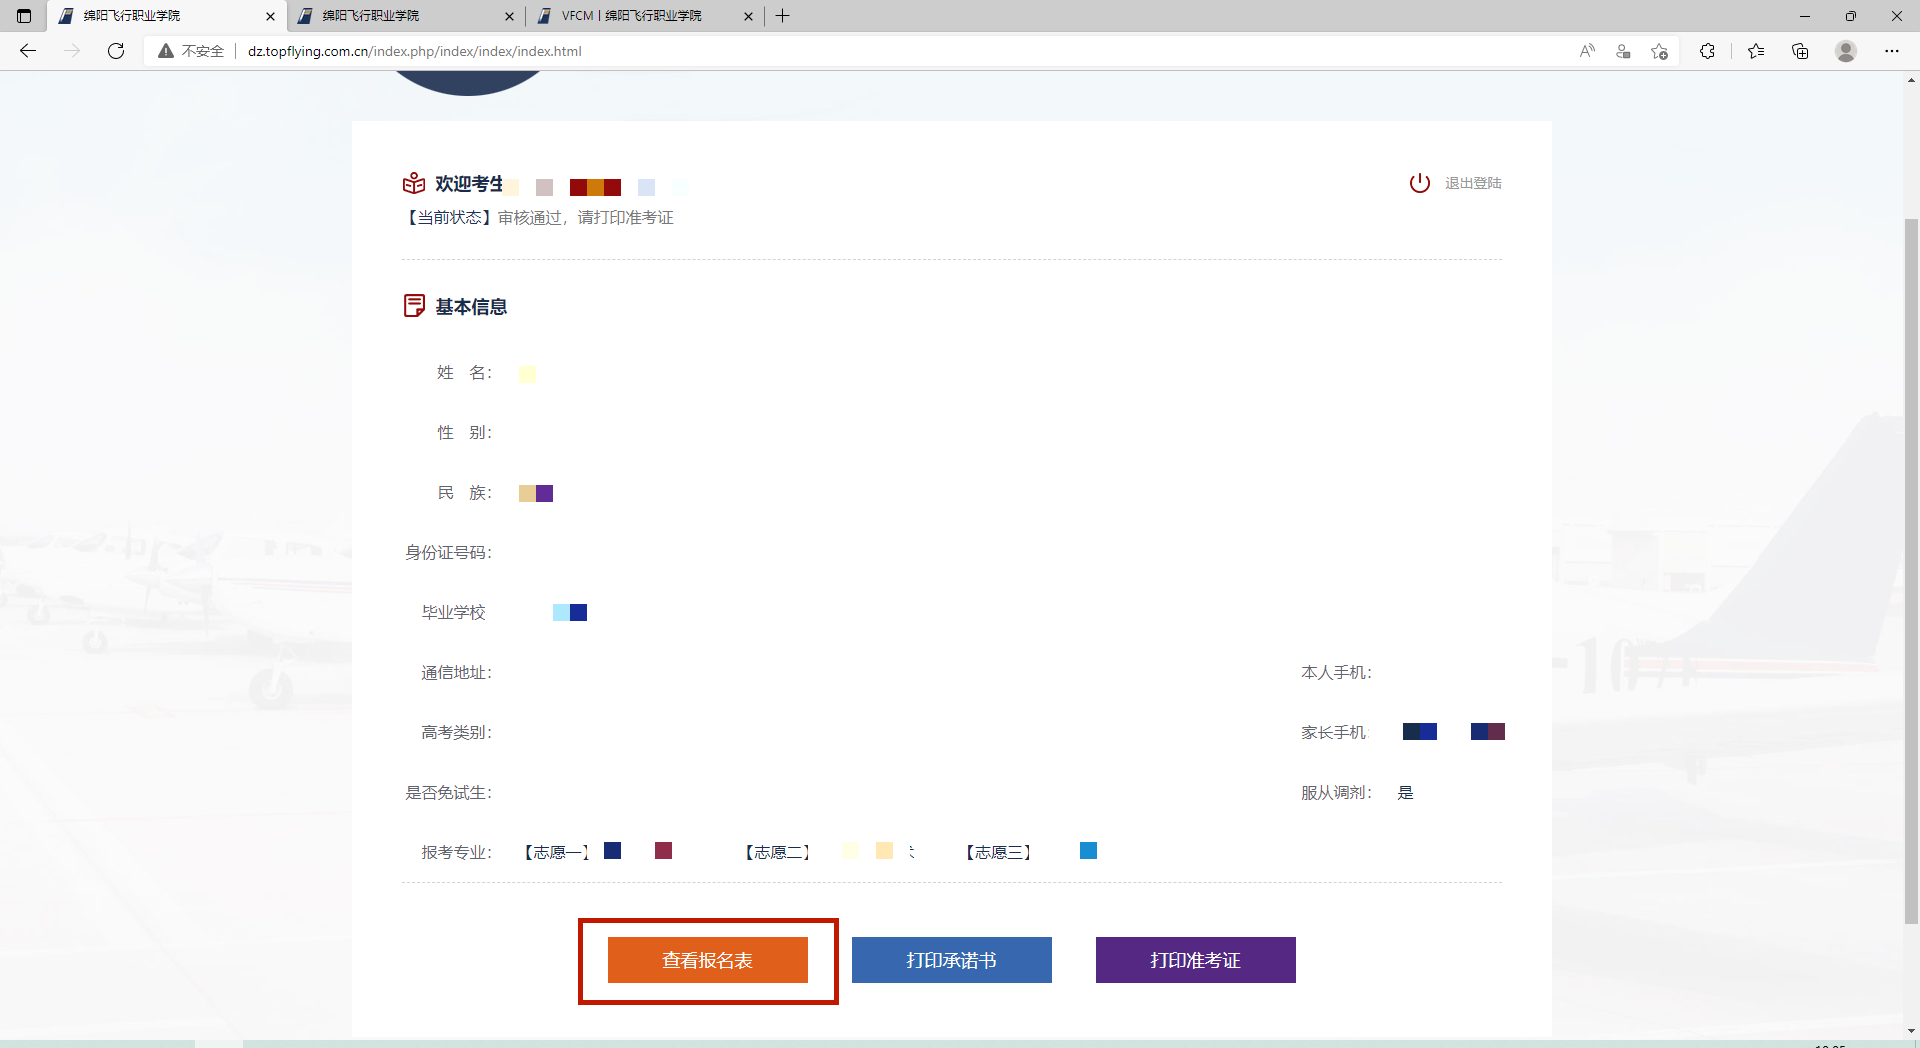The image size is (1920, 1048).
Task: Click the logout power icon
Action: pyautogui.click(x=1419, y=183)
